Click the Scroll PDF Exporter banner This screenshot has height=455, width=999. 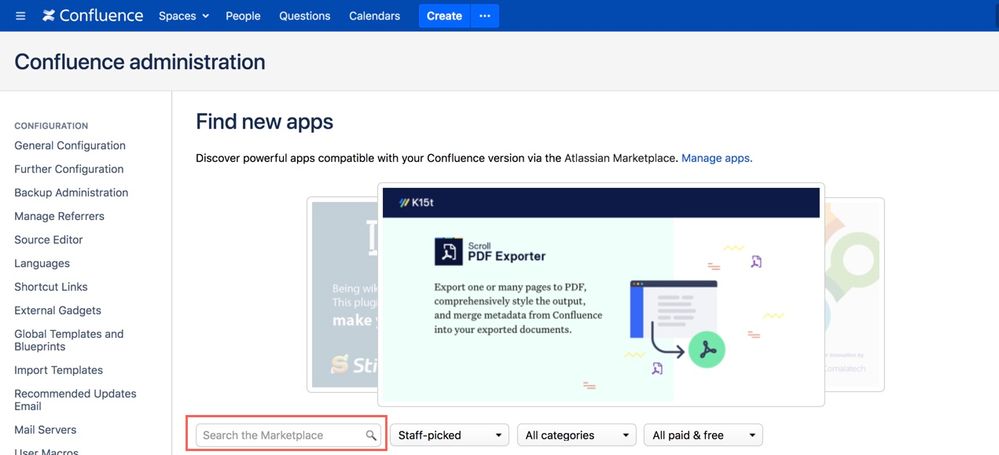click(601, 294)
